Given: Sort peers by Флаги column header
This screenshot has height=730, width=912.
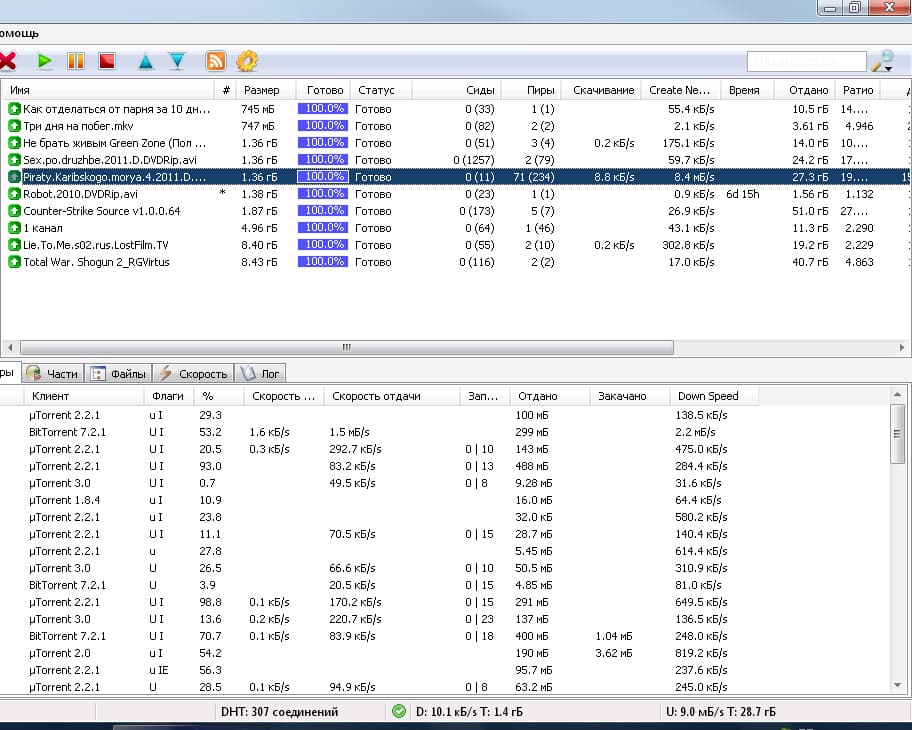Looking at the screenshot, I should [168, 396].
